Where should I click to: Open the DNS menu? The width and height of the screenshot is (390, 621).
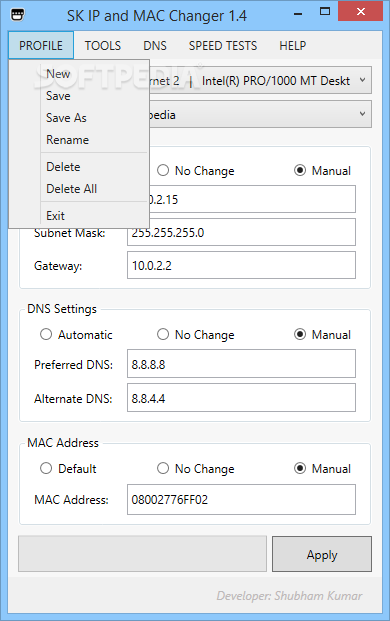[x=155, y=46]
